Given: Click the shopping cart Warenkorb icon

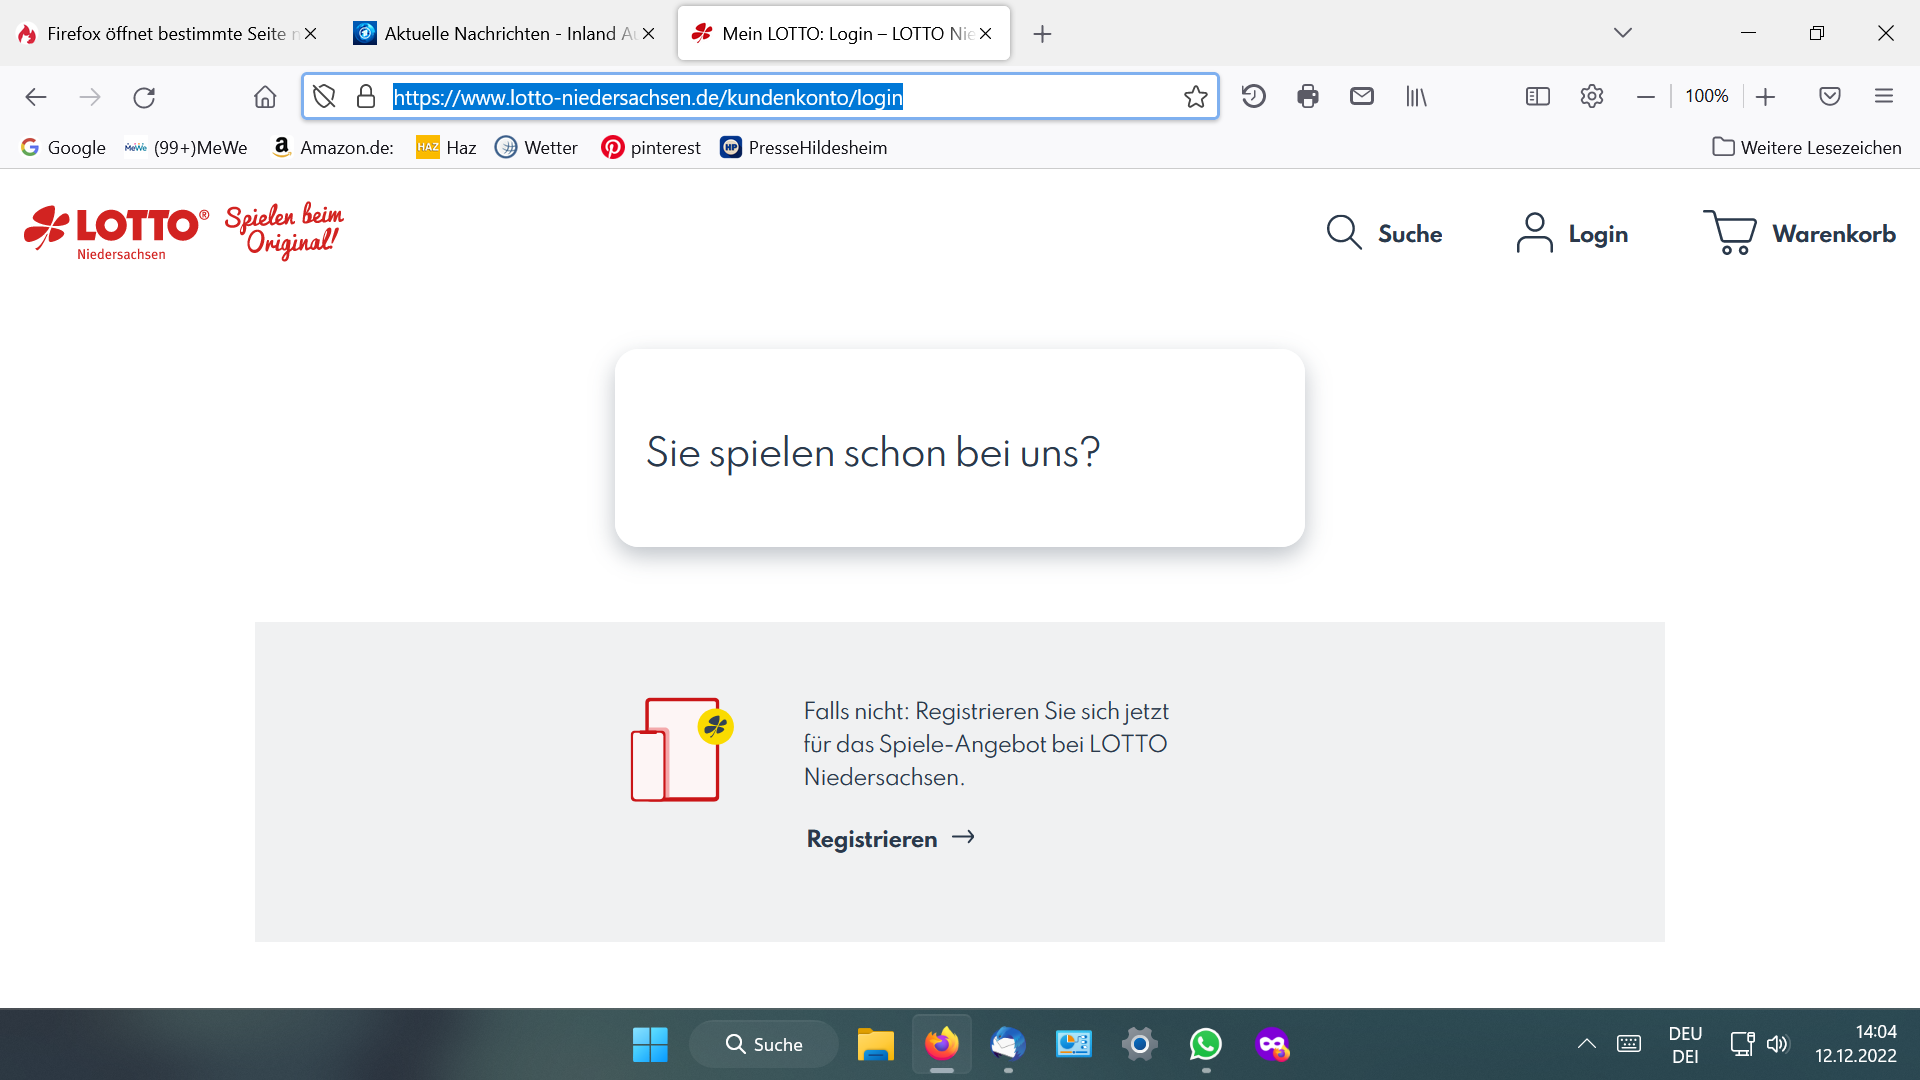Looking at the screenshot, I should point(1729,232).
